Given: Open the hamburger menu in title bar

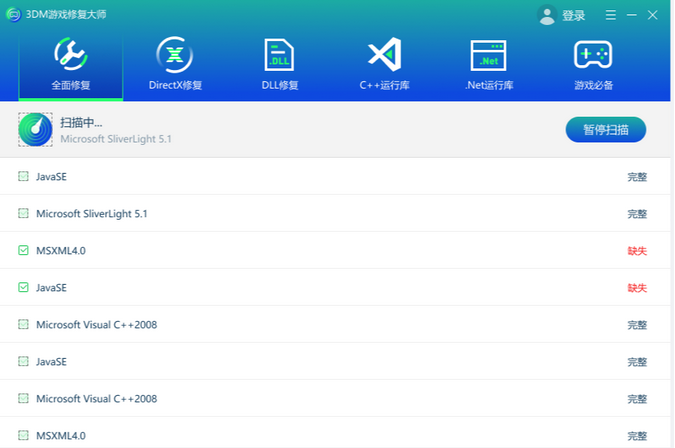Looking at the screenshot, I should (x=611, y=15).
